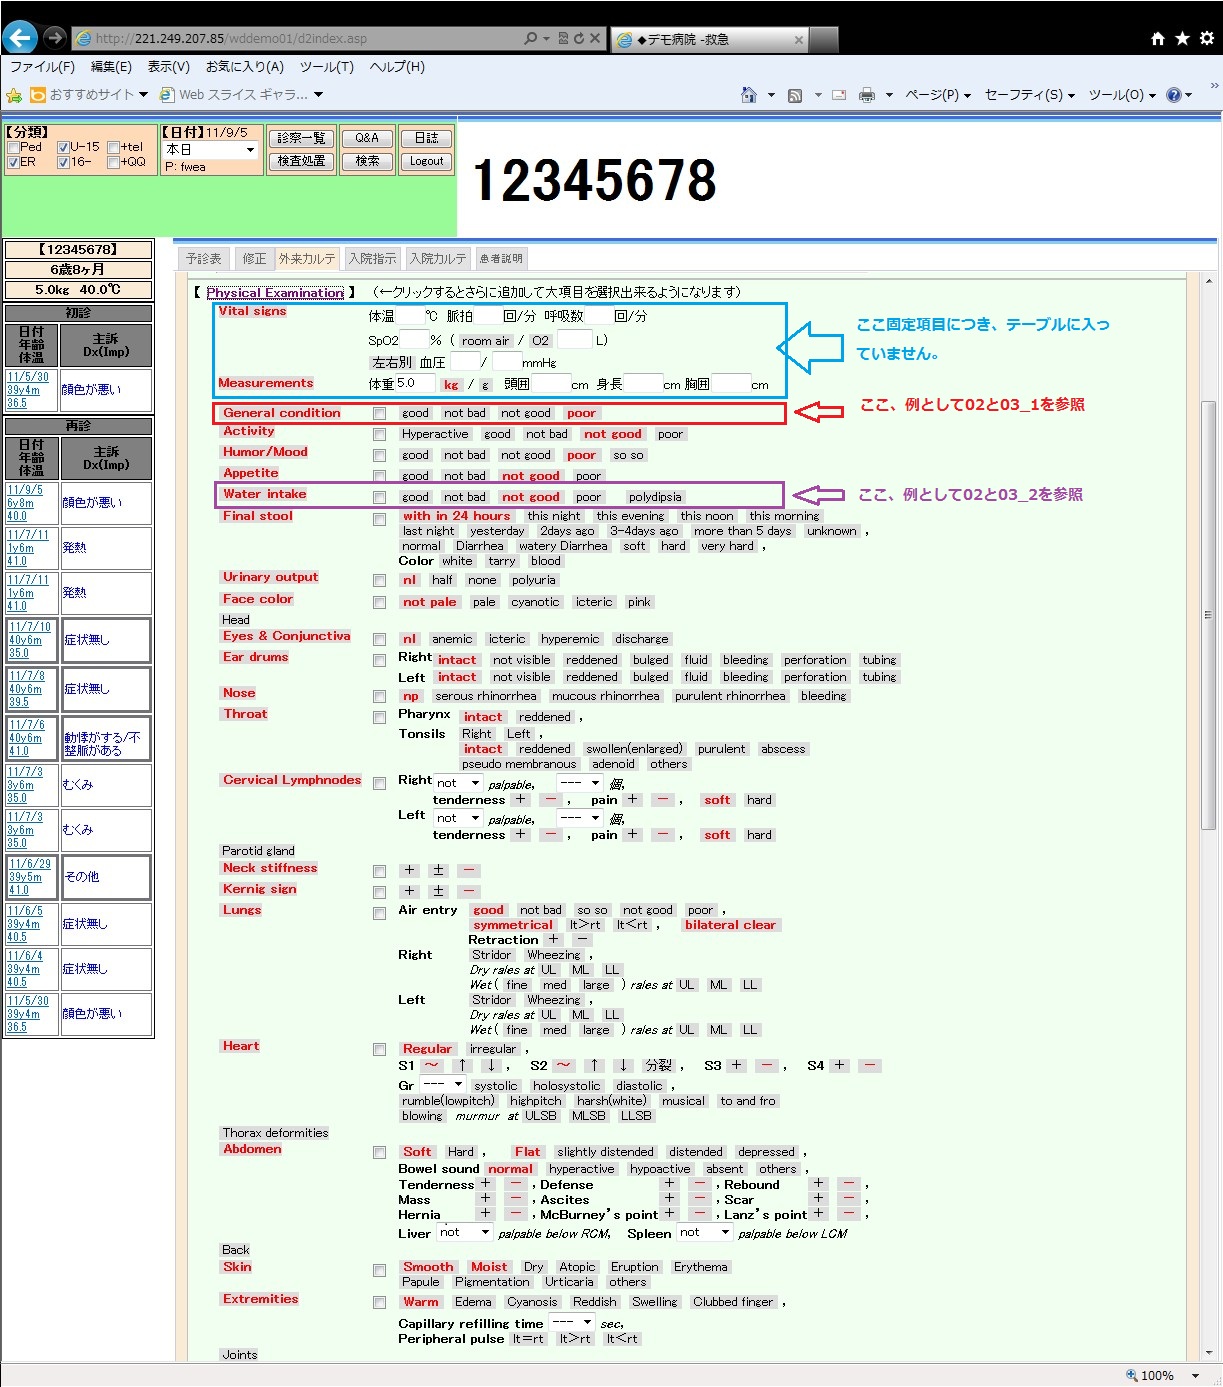
Task: Switch to the 入院カルテ tab
Action: click(x=438, y=259)
